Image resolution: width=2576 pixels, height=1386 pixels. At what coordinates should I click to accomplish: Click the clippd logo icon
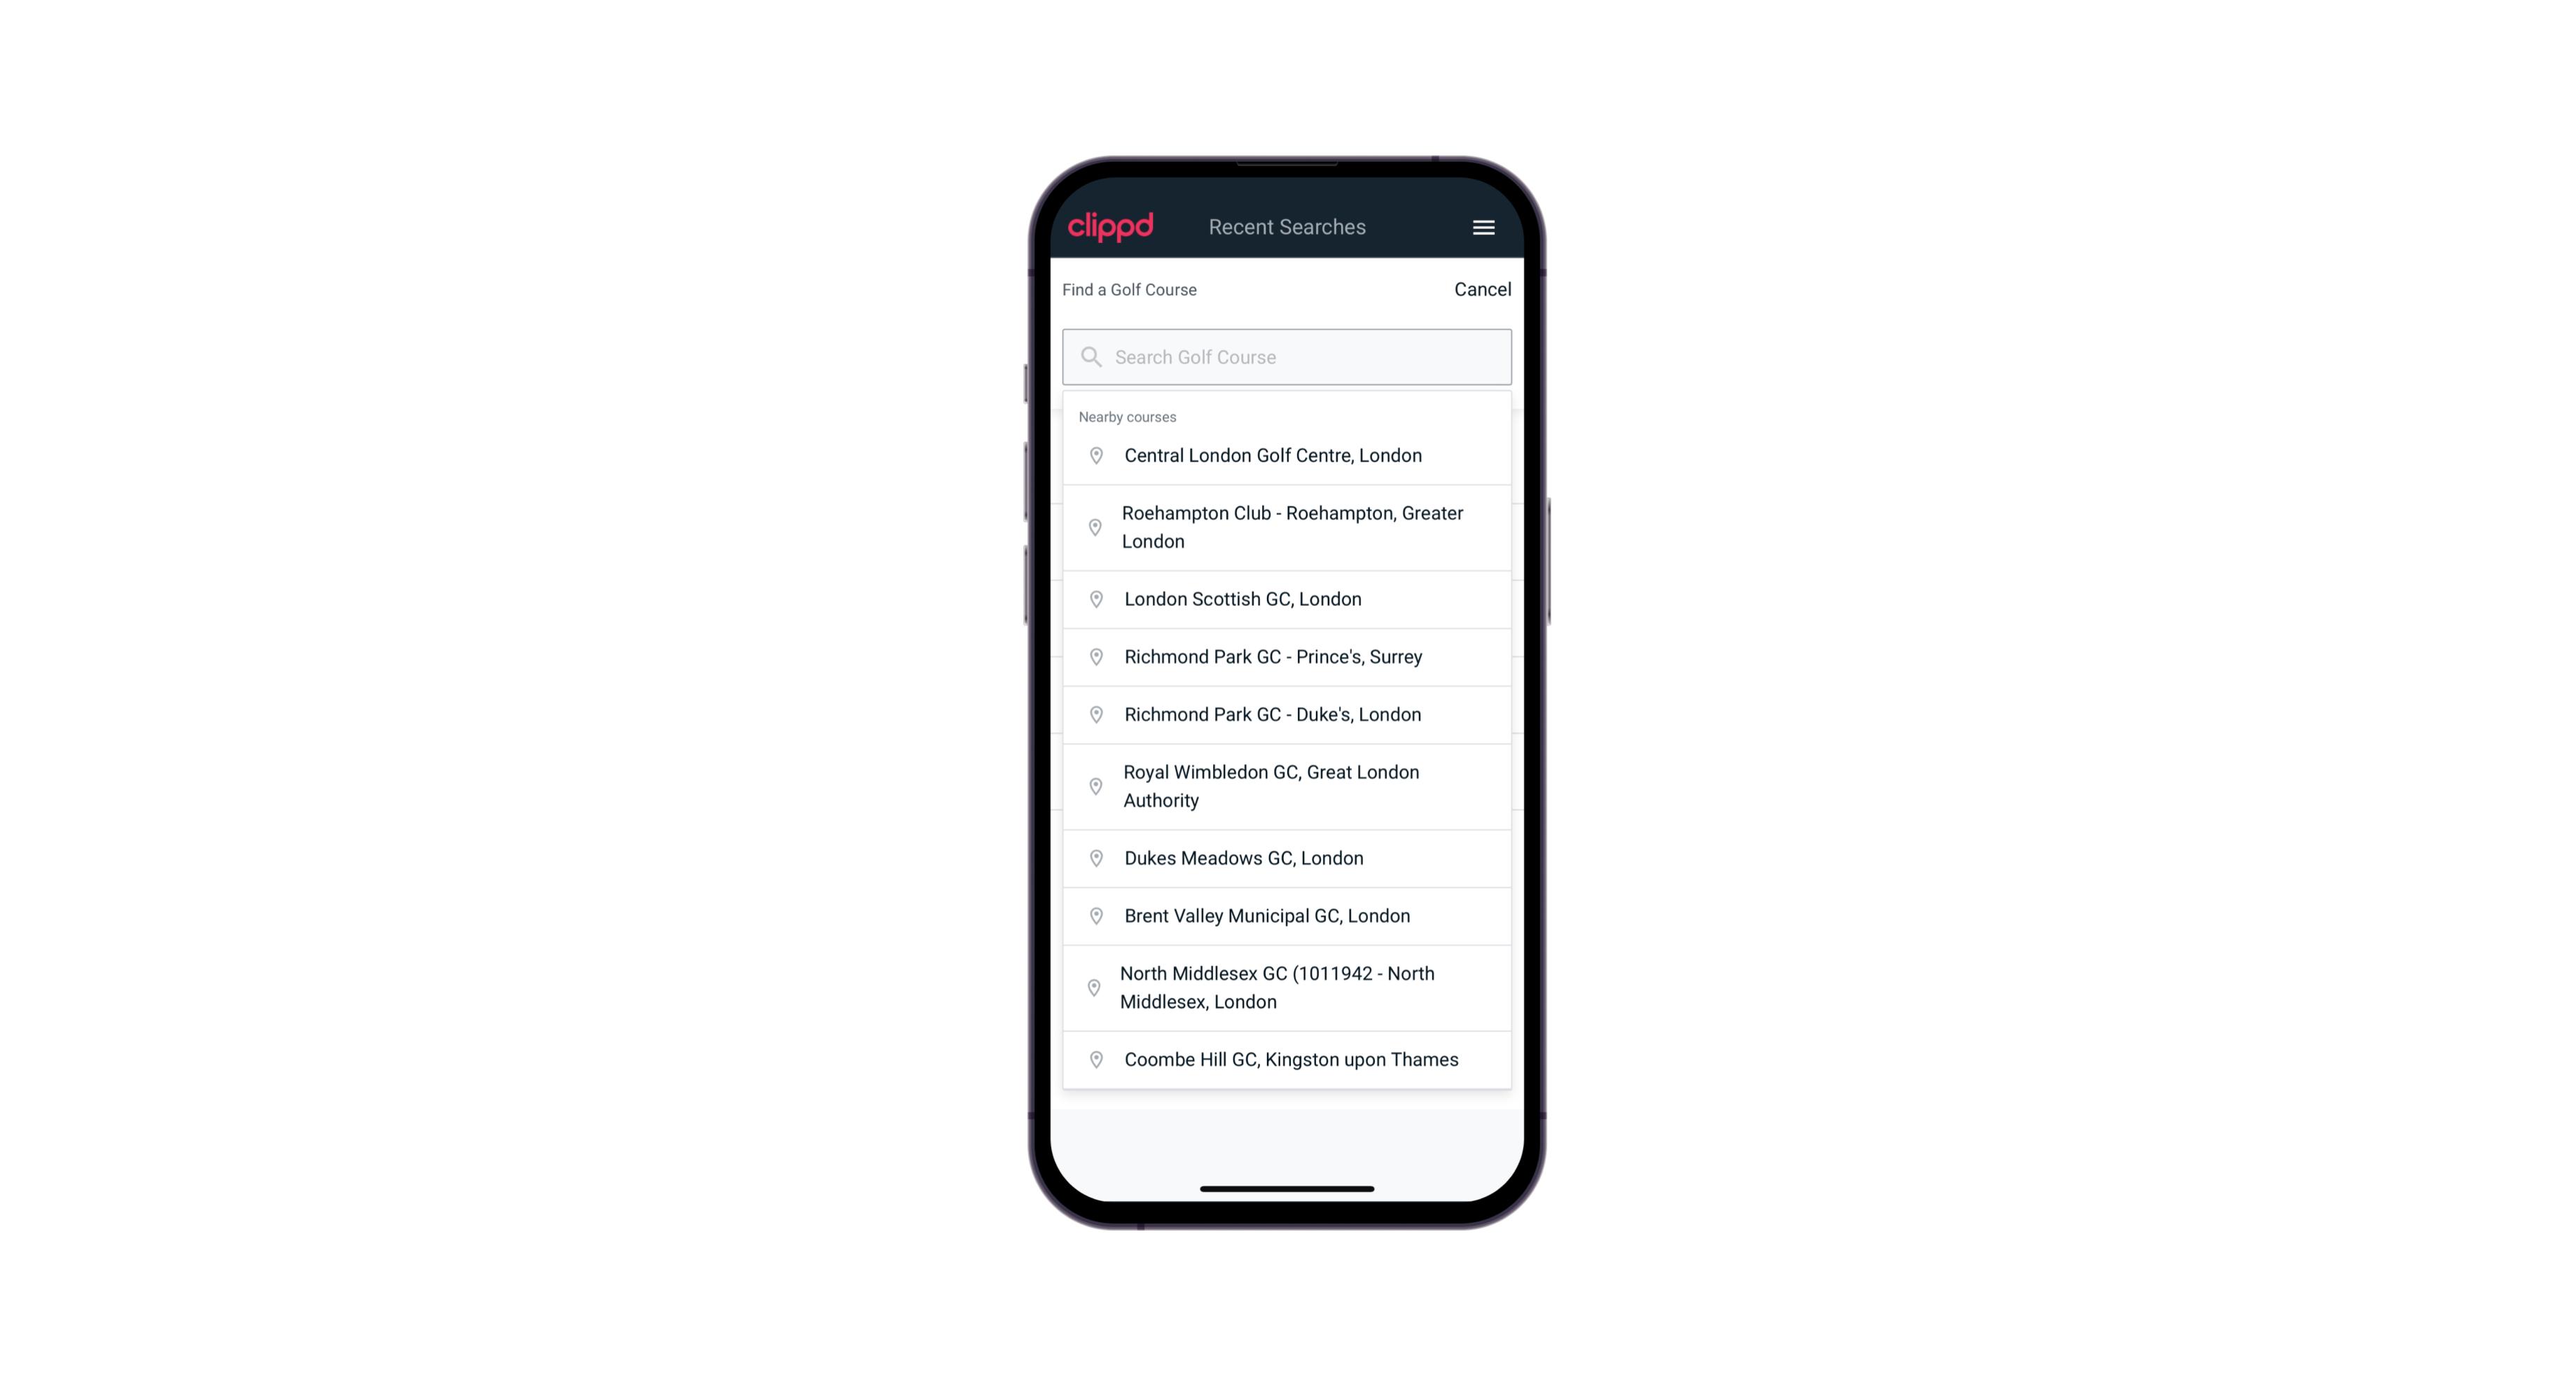[1112, 227]
